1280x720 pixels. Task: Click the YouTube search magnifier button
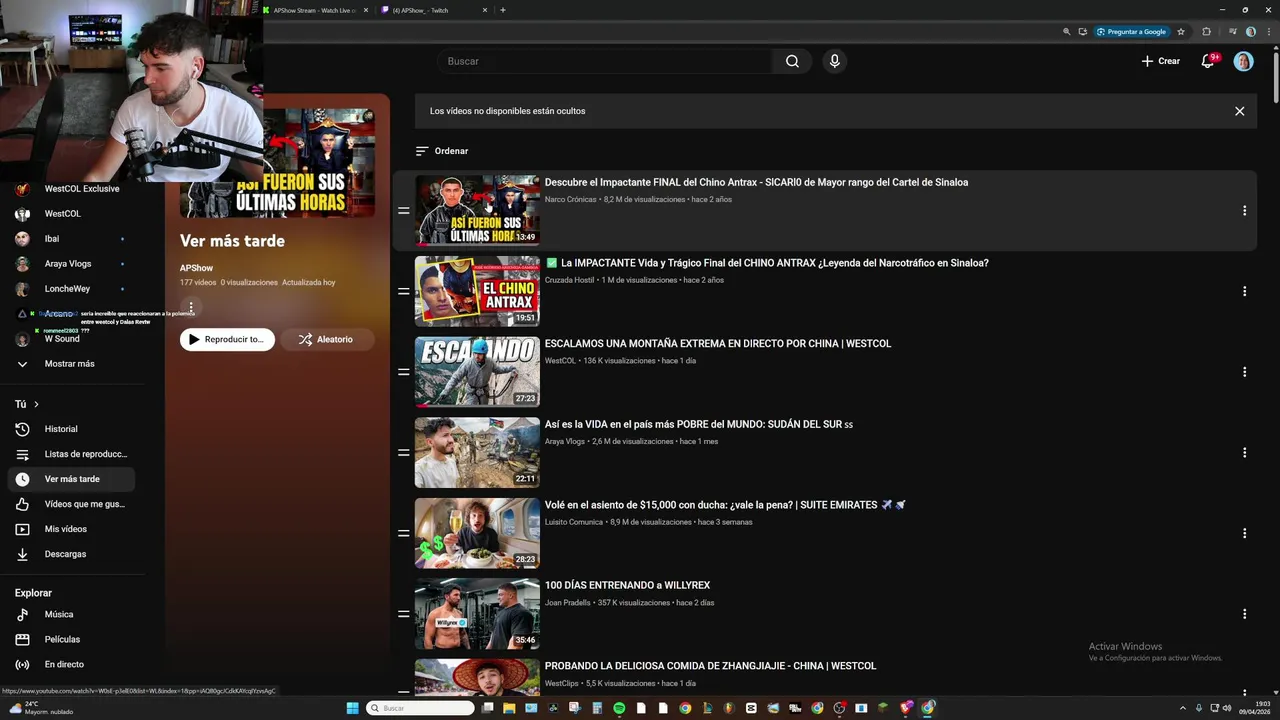click(792, 61)
